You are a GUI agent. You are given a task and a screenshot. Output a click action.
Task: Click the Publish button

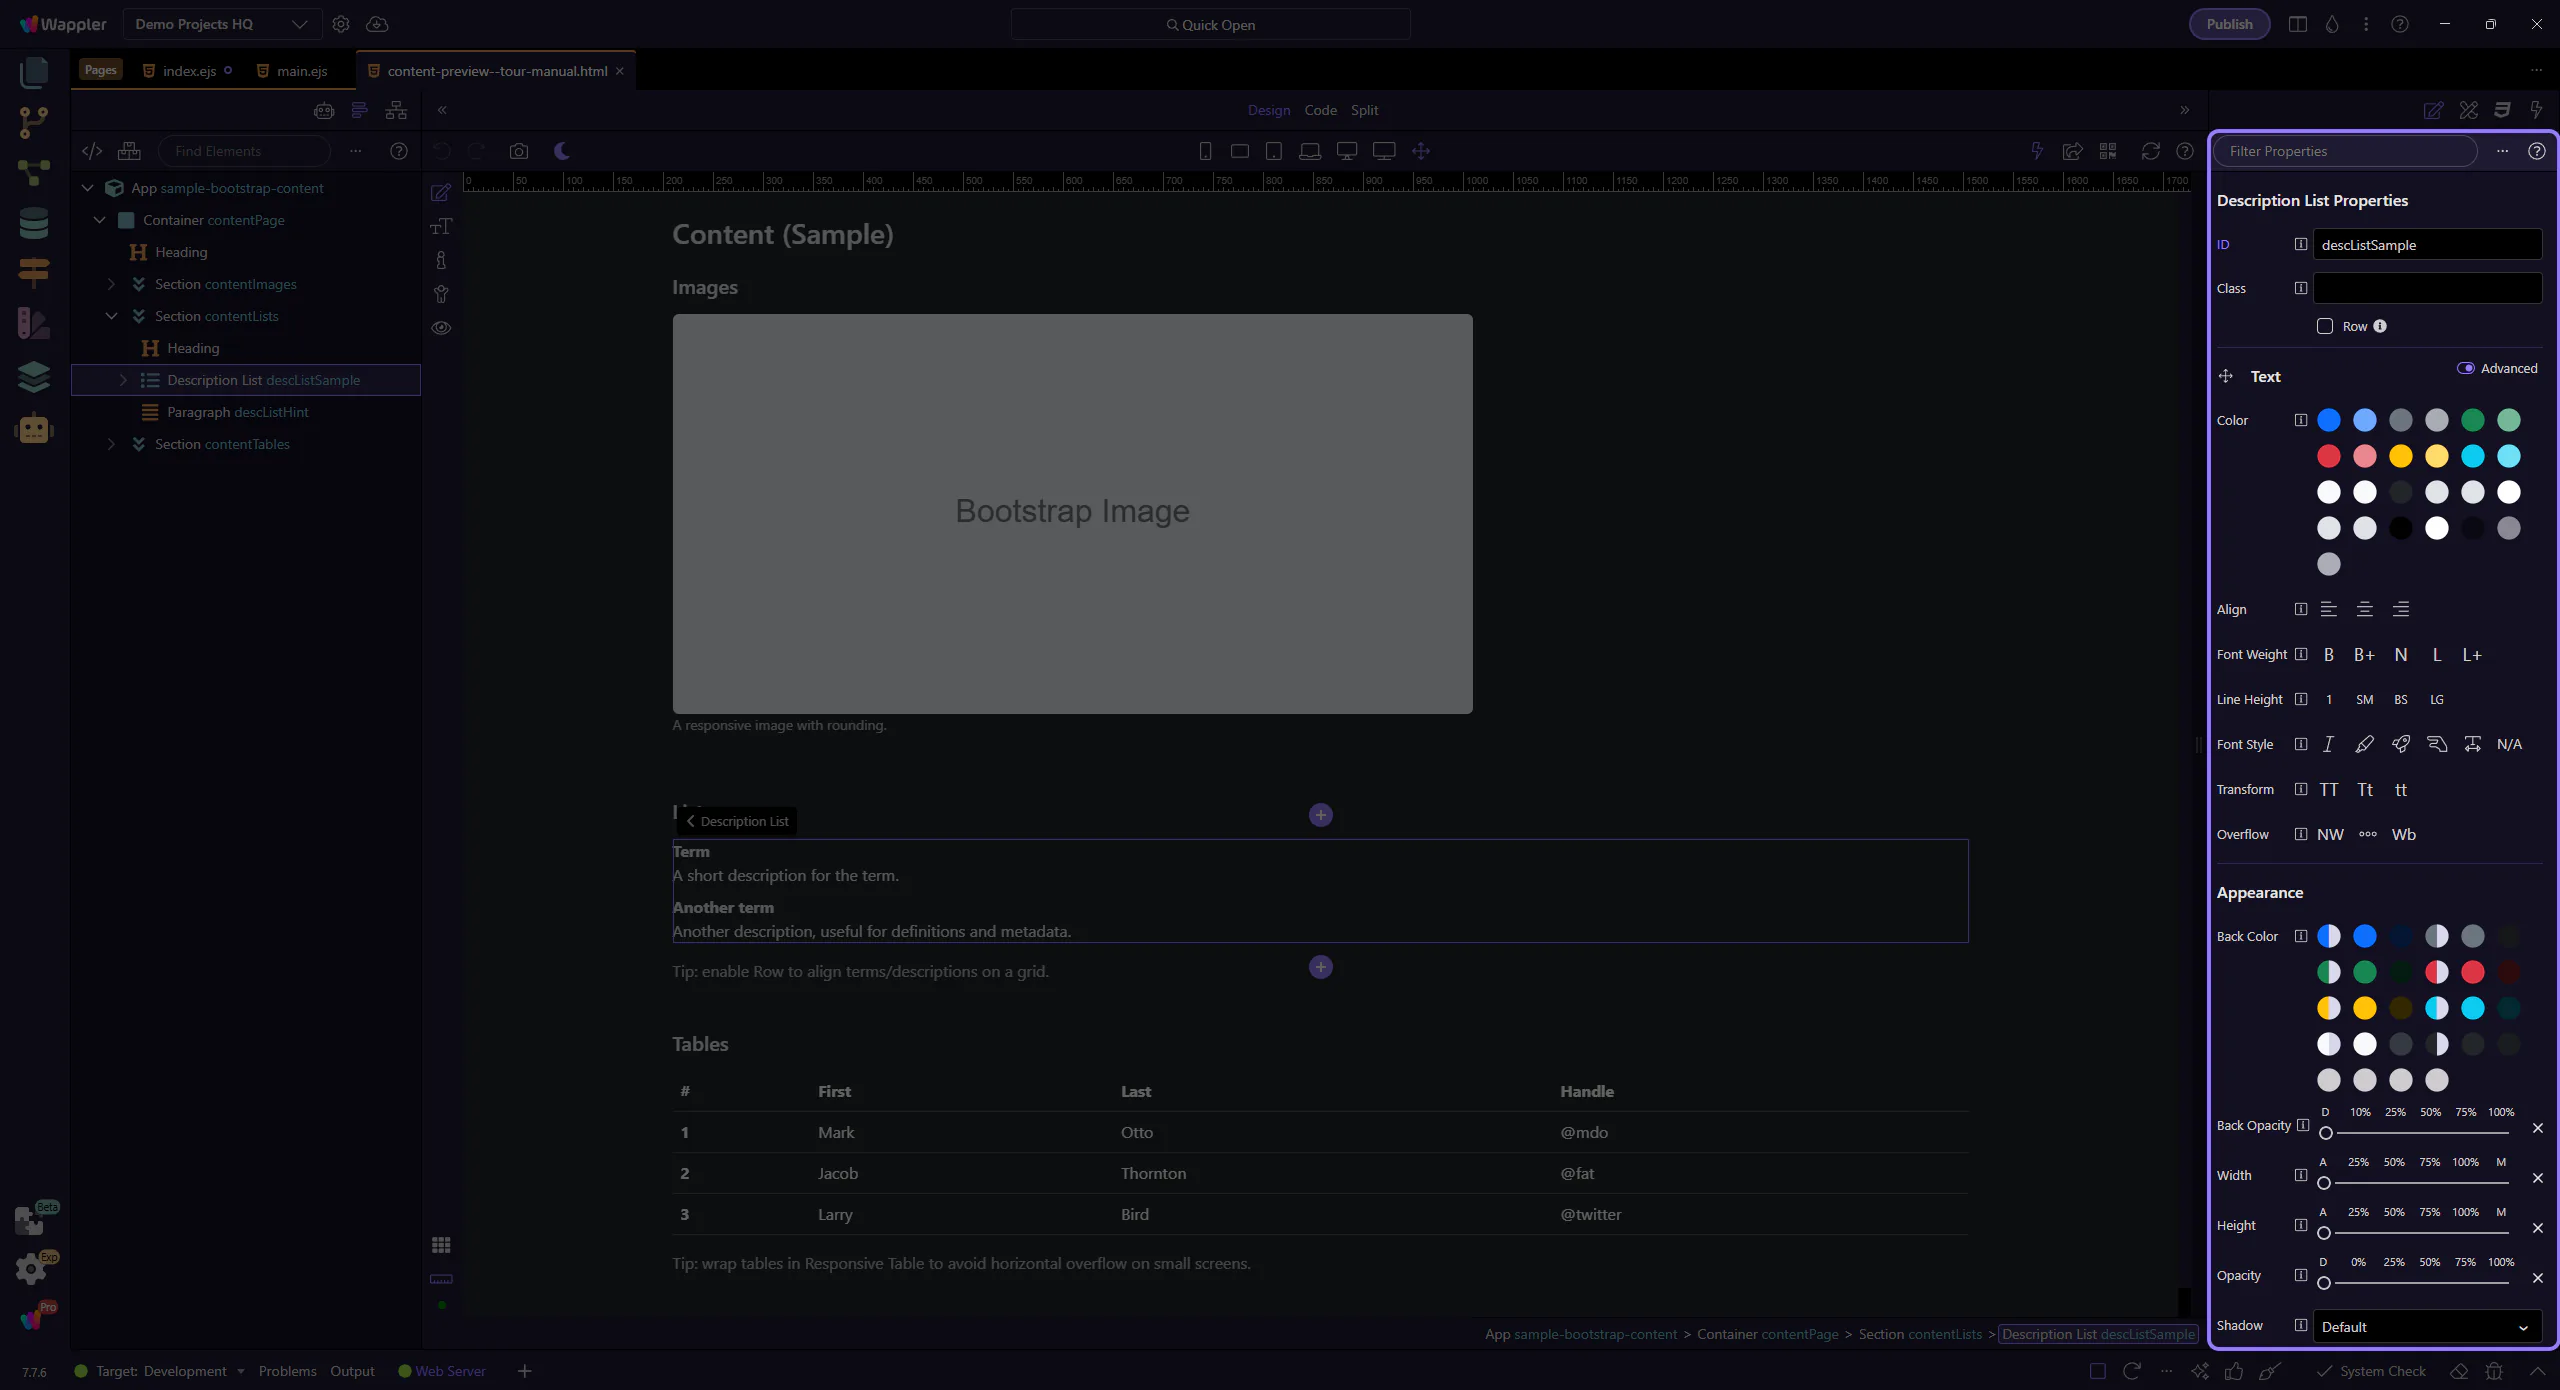pyautogui.click(x=2229, y=24)
